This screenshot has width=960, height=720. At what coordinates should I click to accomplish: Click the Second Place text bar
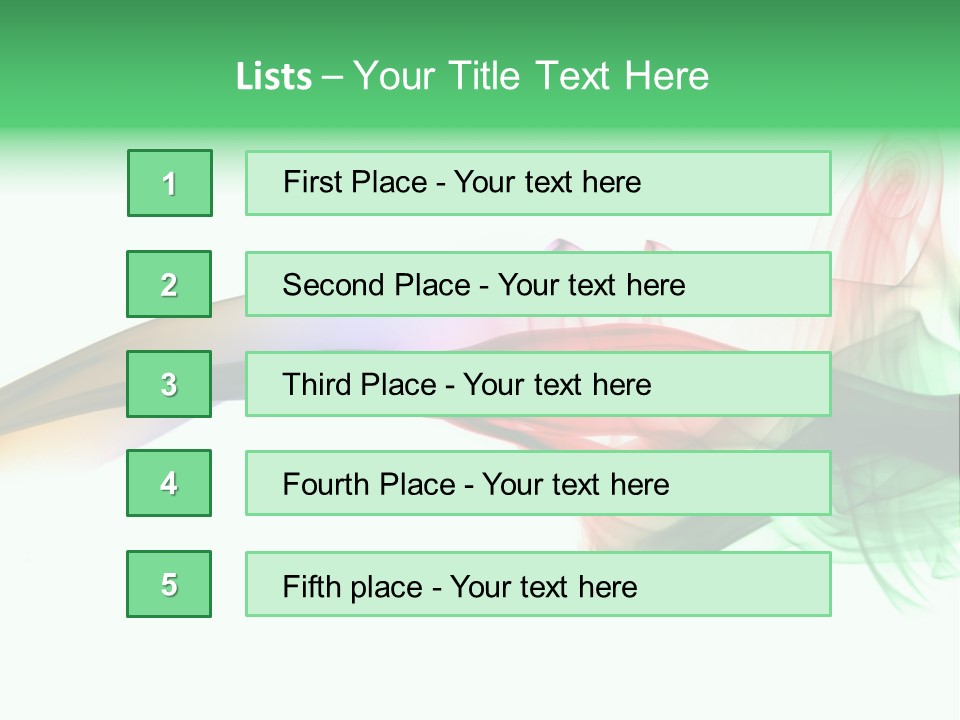click(538, 284)
